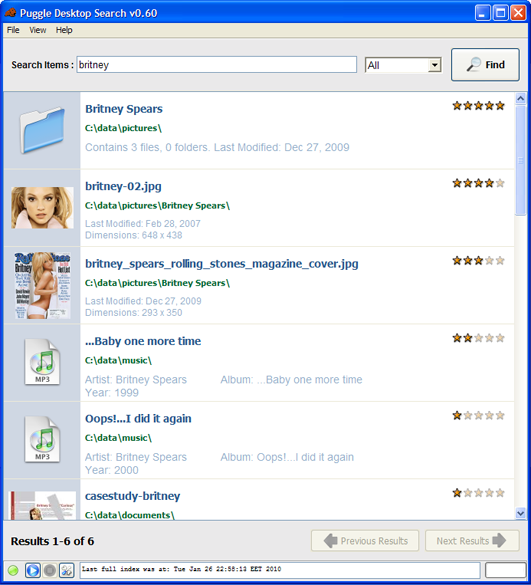Maximize the Puggle Desktop Search window

500,13
